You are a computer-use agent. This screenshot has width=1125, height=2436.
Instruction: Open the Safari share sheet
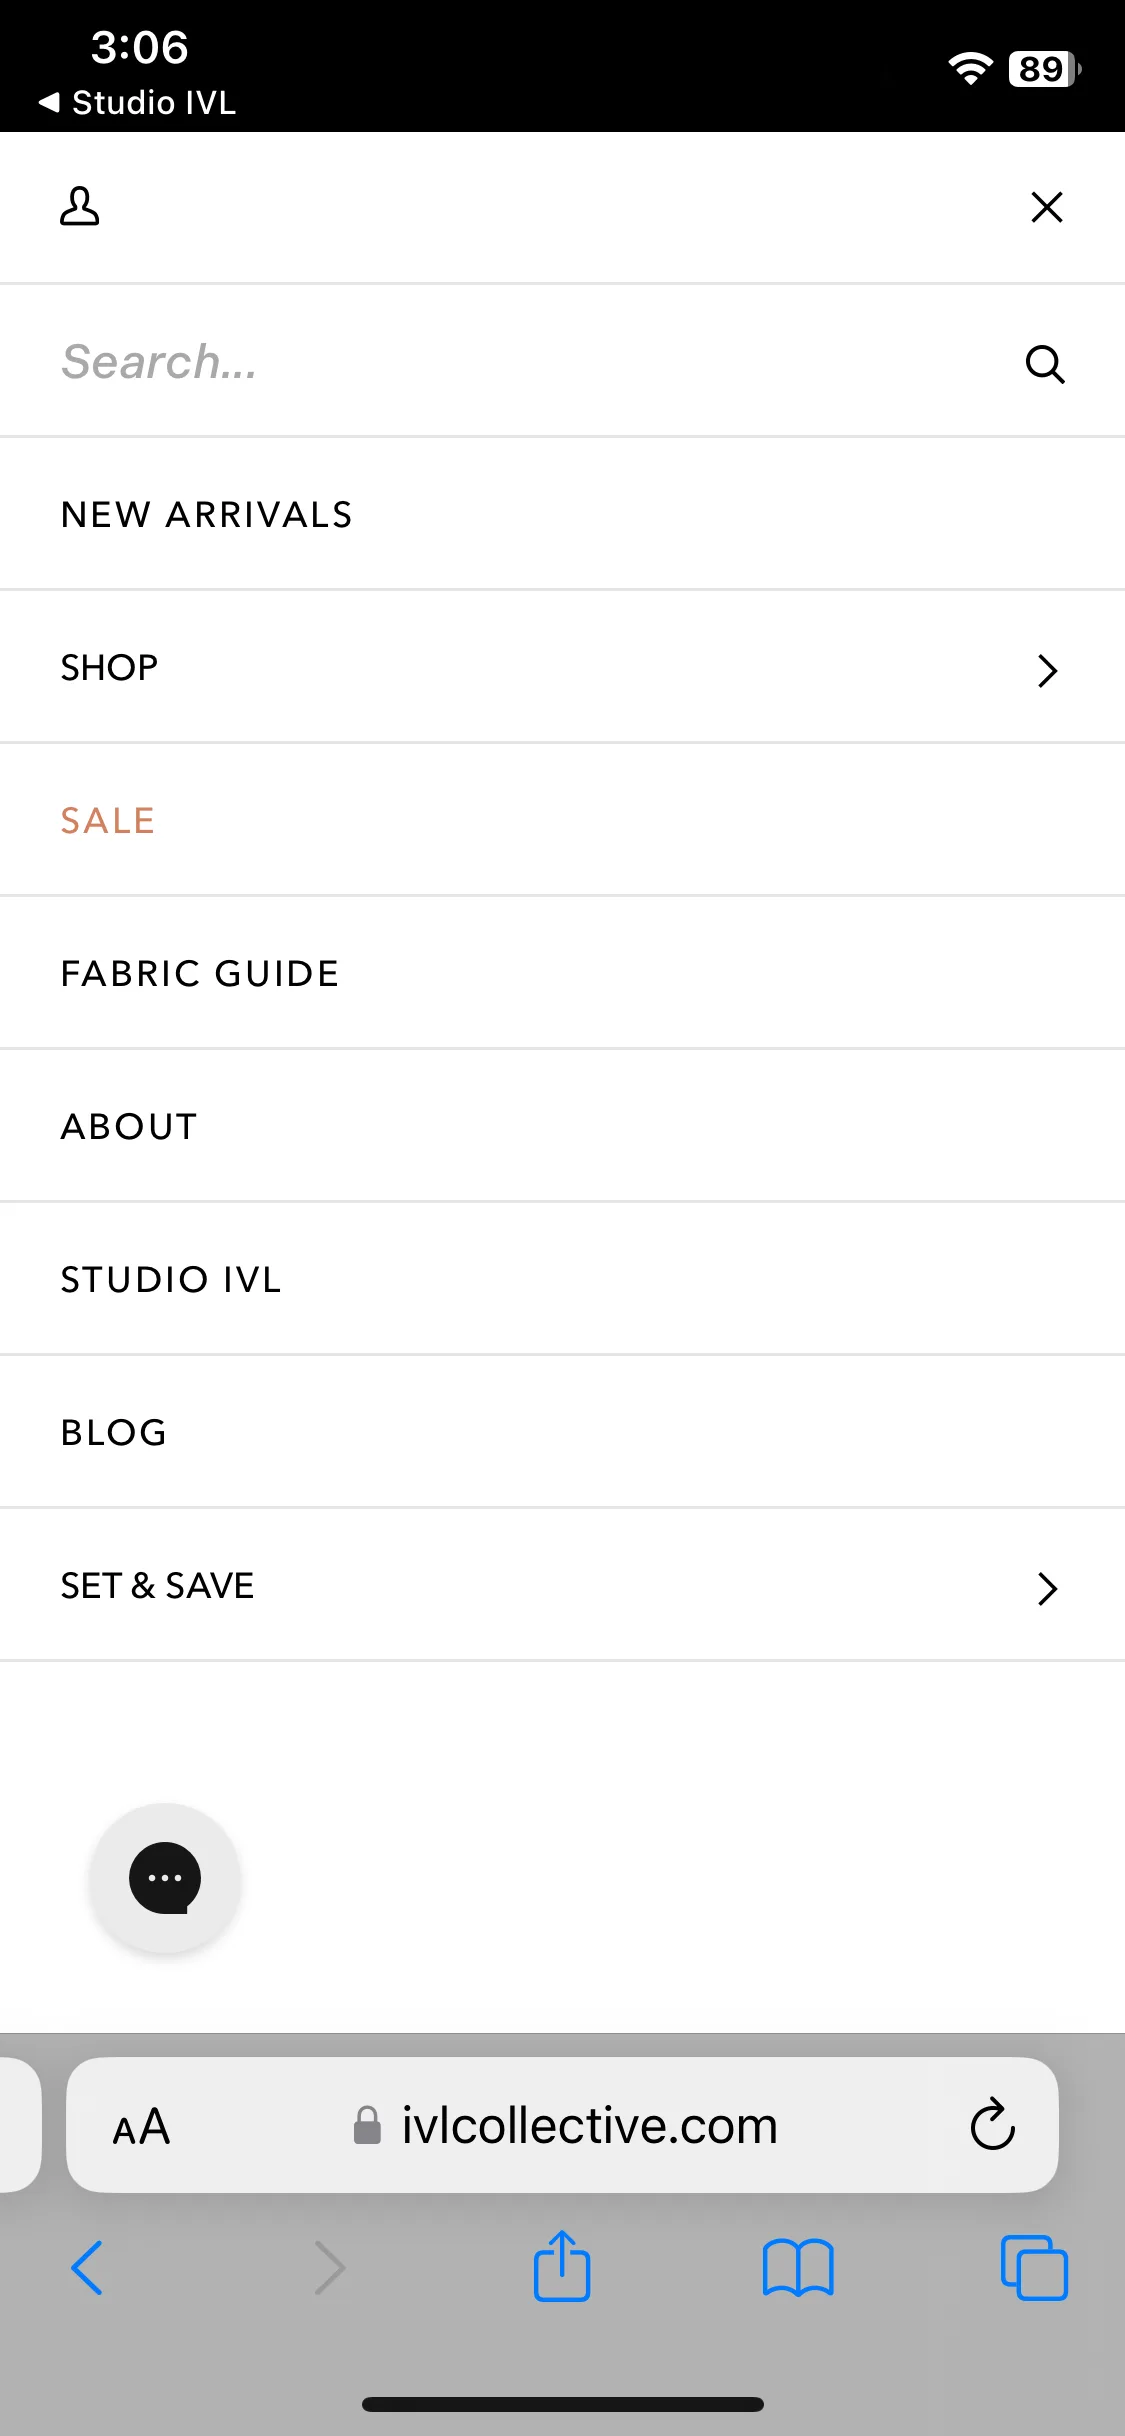pos(562,2265)
